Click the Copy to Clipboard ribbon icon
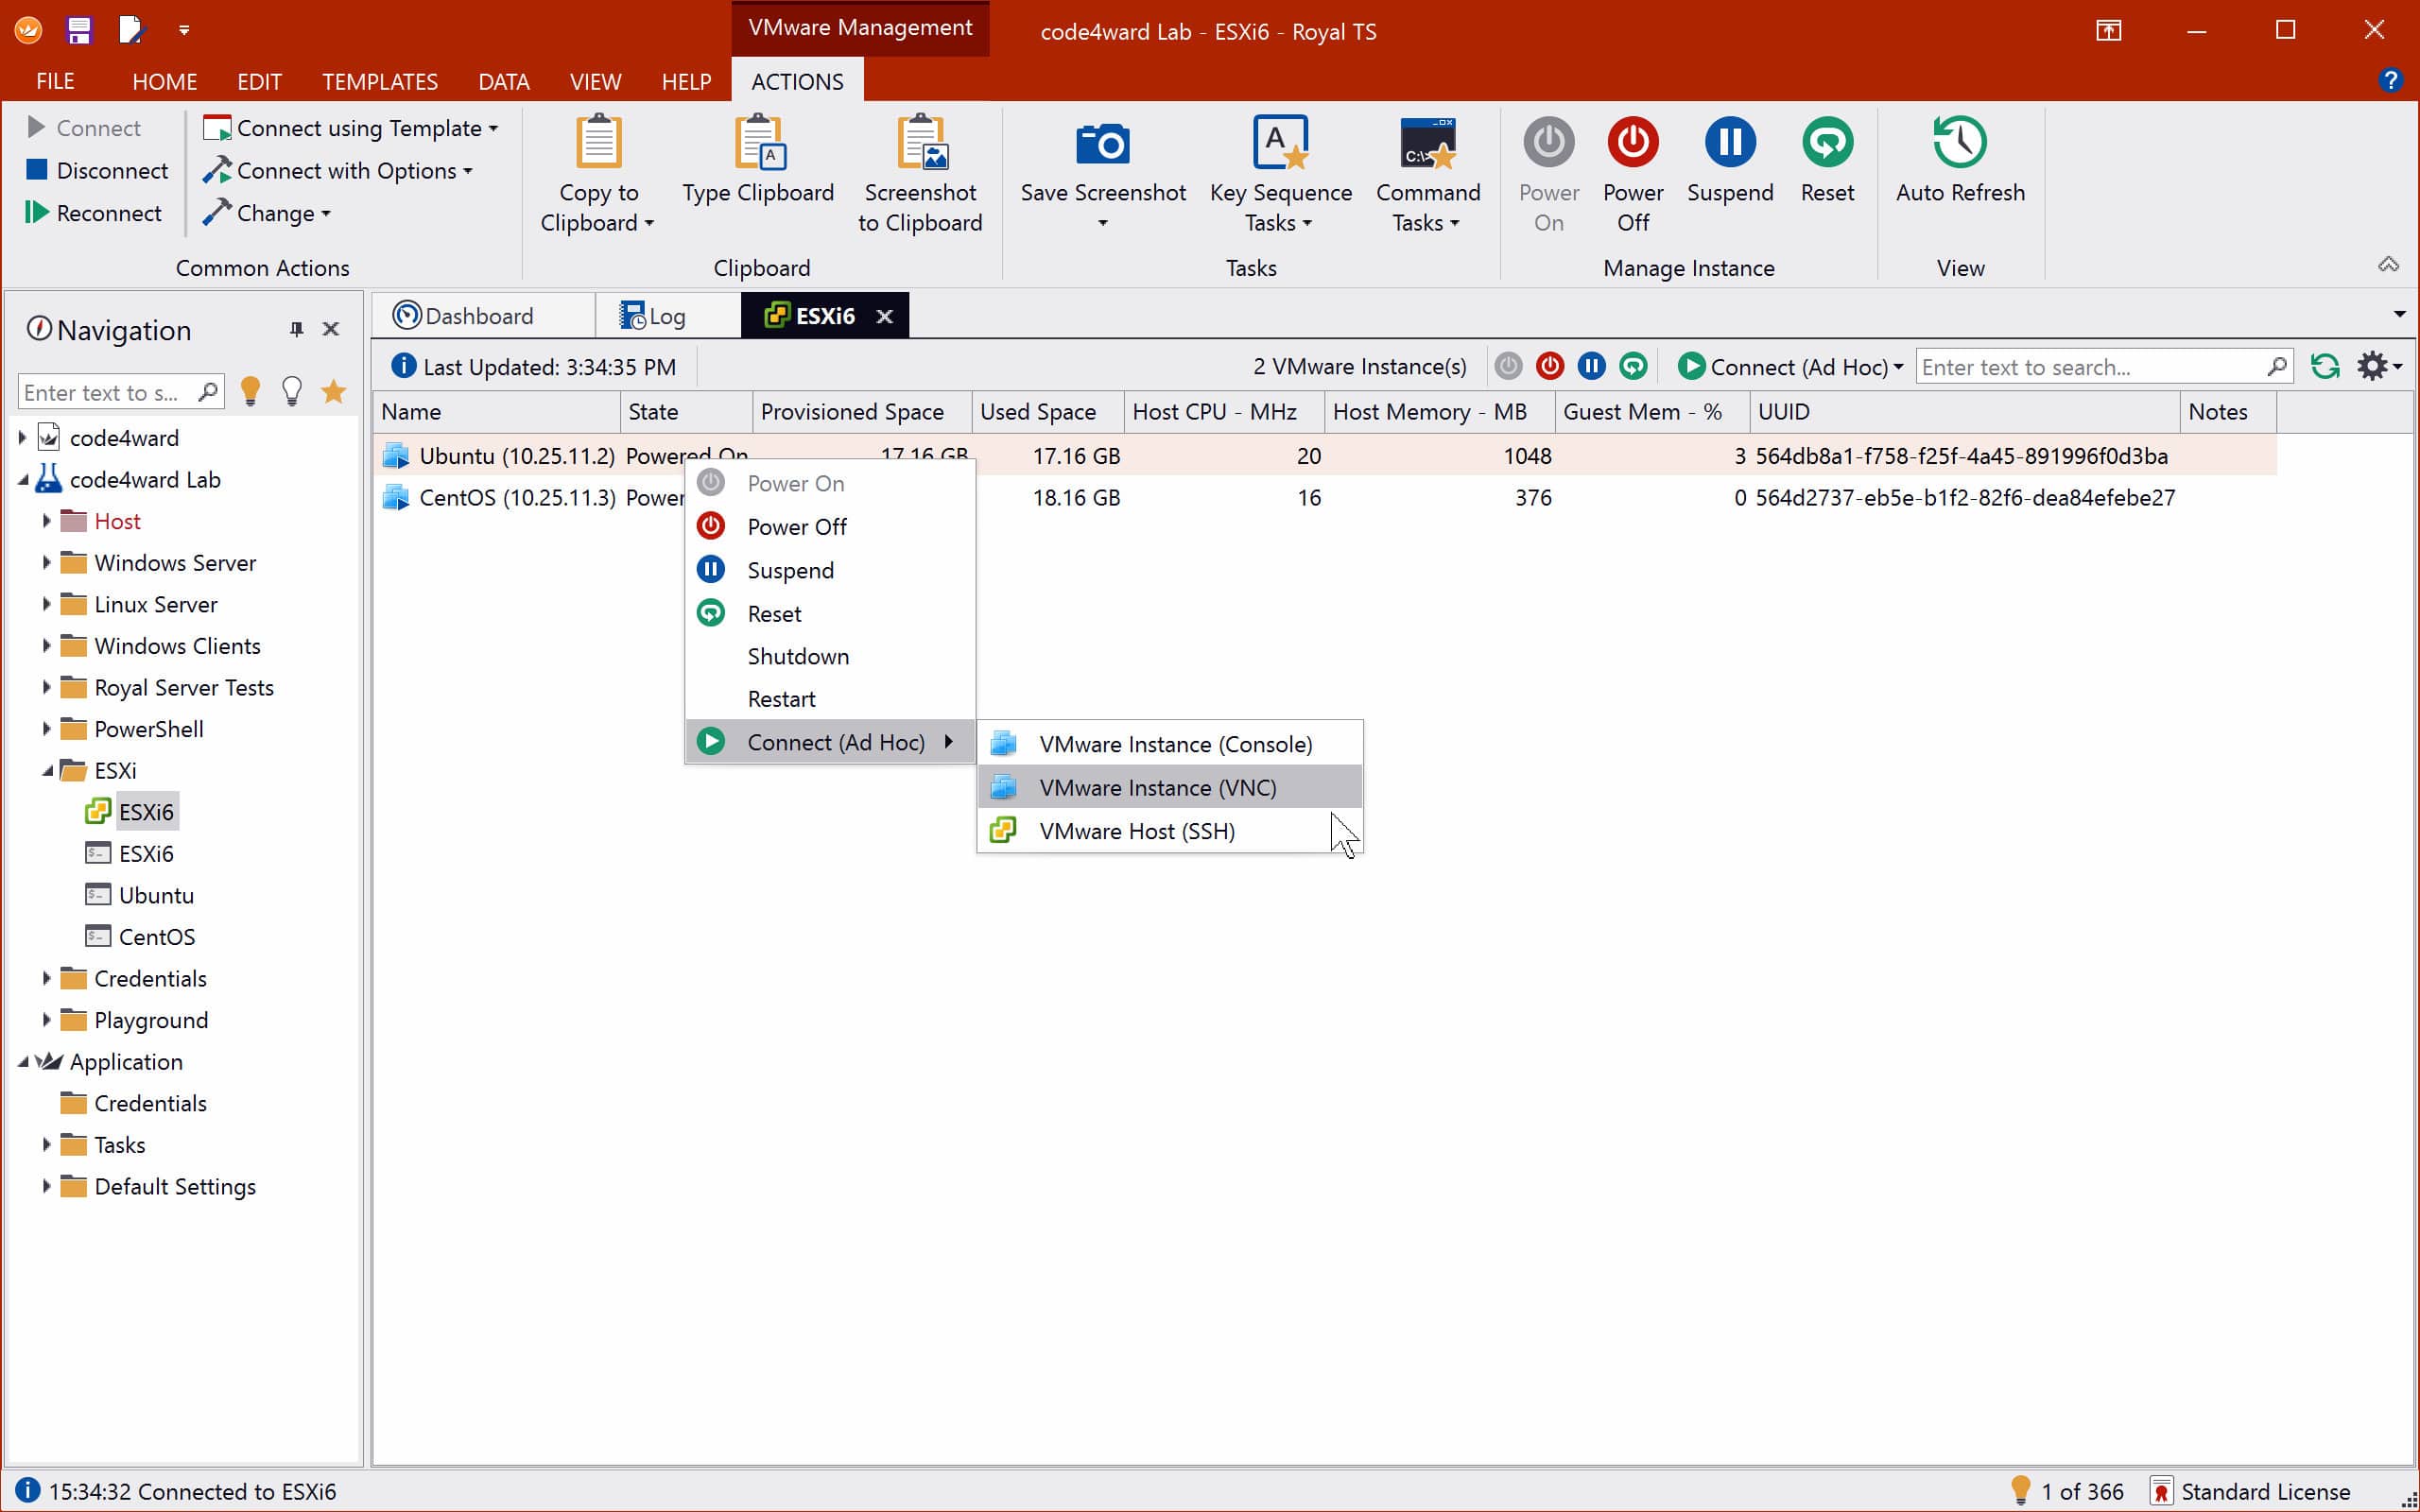 tap(598, 142)
